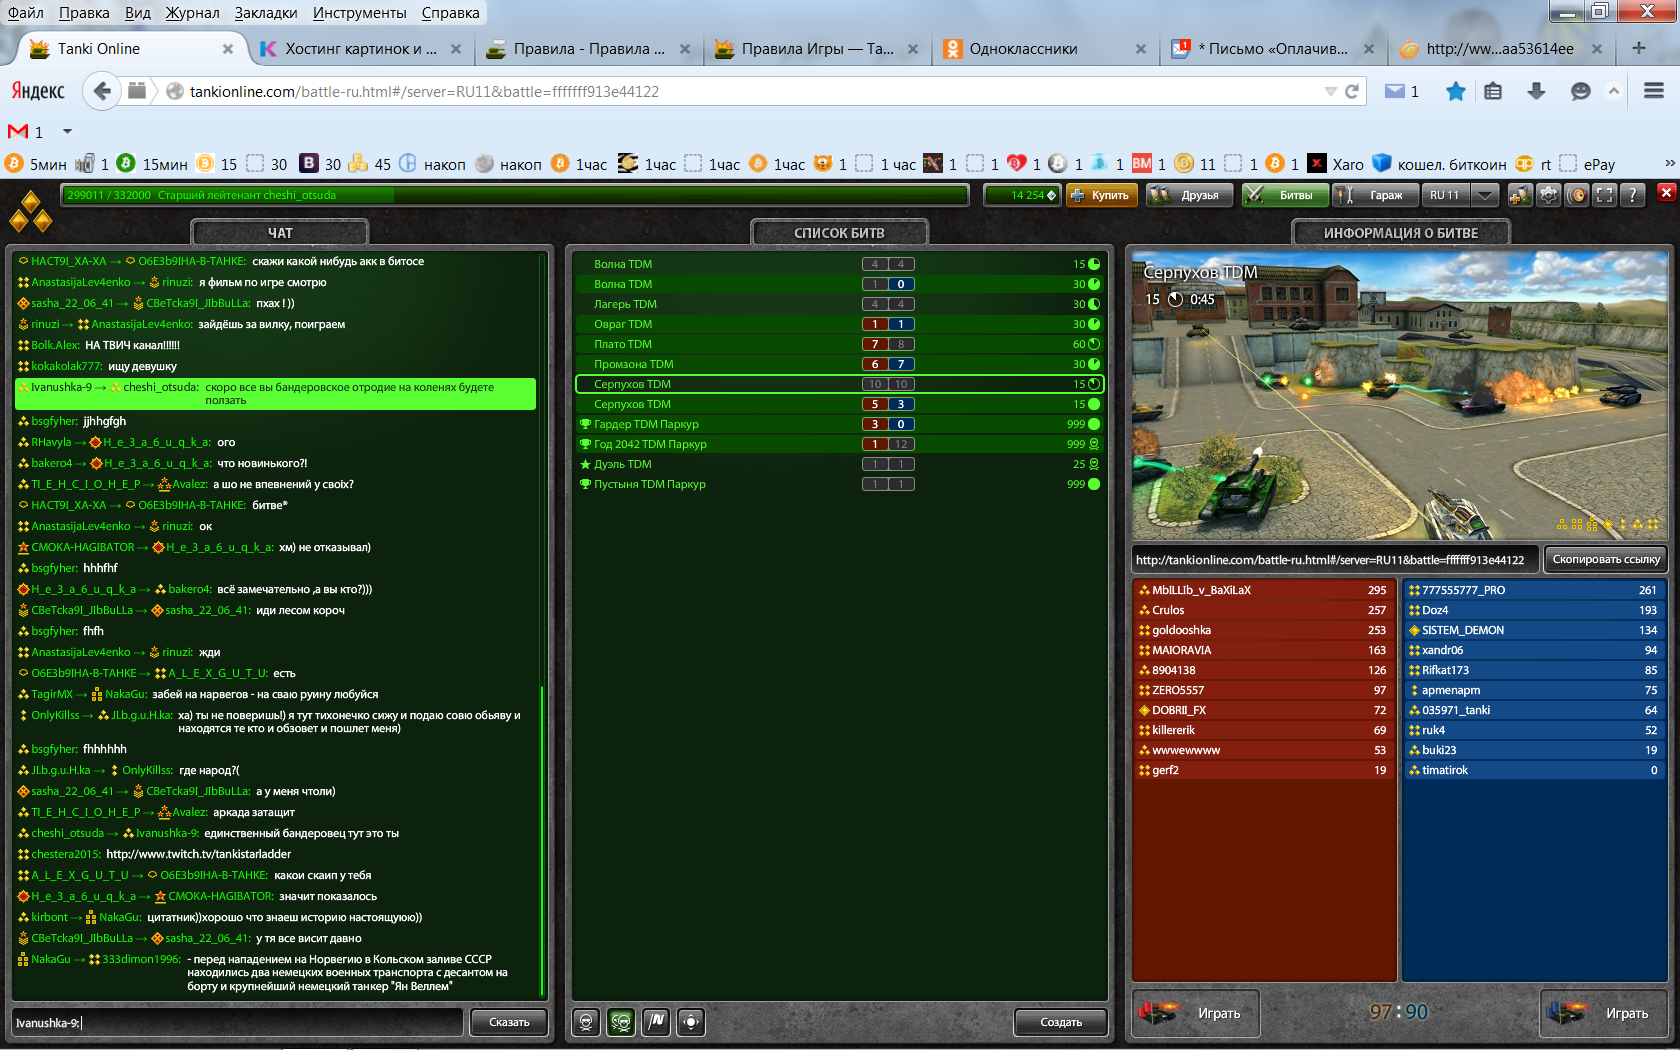The image size is (1680, 1050).
Task: Open the chat speech bubble toolbar icon
Action: pos(1581,91)
